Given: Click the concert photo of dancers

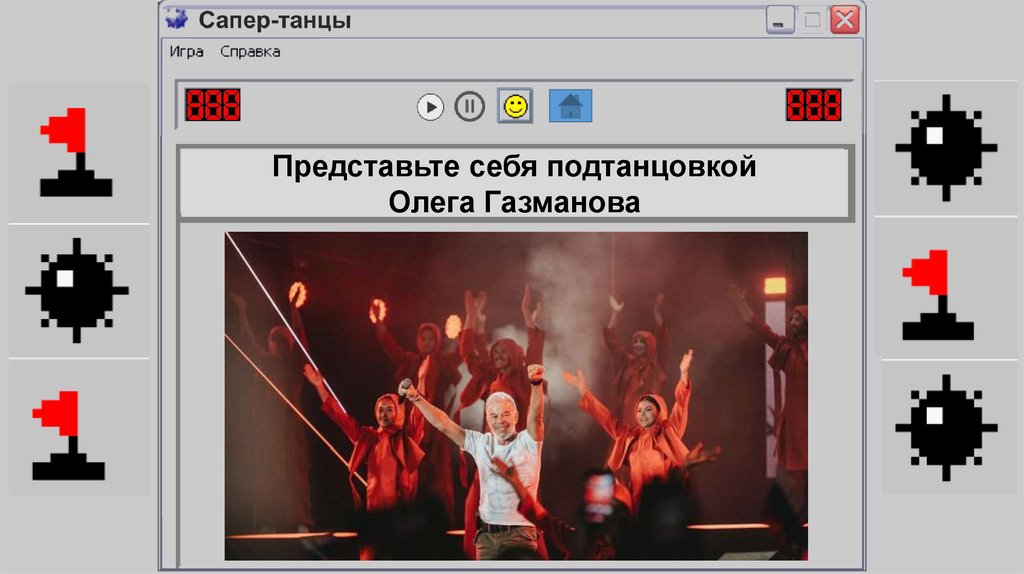Looking at the screenshot, I should tap(516, 396).
